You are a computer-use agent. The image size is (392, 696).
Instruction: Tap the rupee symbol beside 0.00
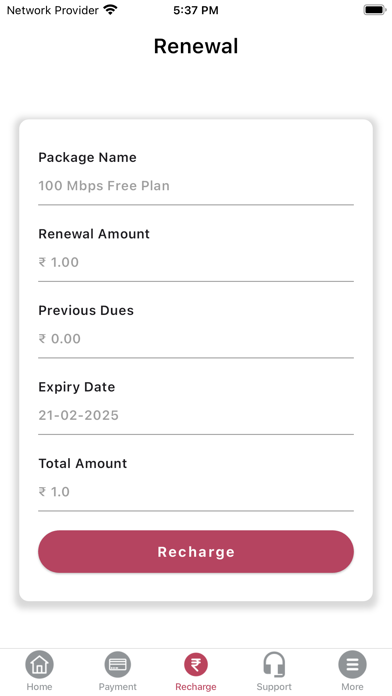pos(42,339)
